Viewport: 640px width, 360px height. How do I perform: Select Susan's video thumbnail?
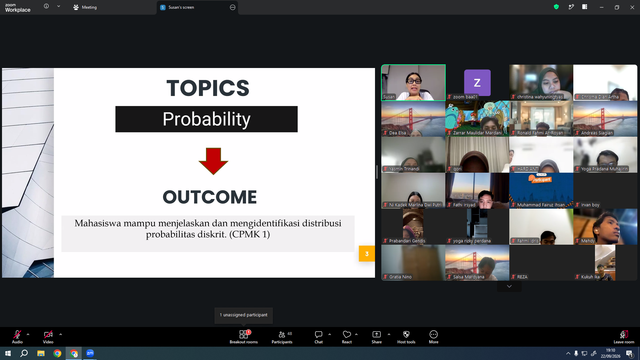[x=413, y=82]
